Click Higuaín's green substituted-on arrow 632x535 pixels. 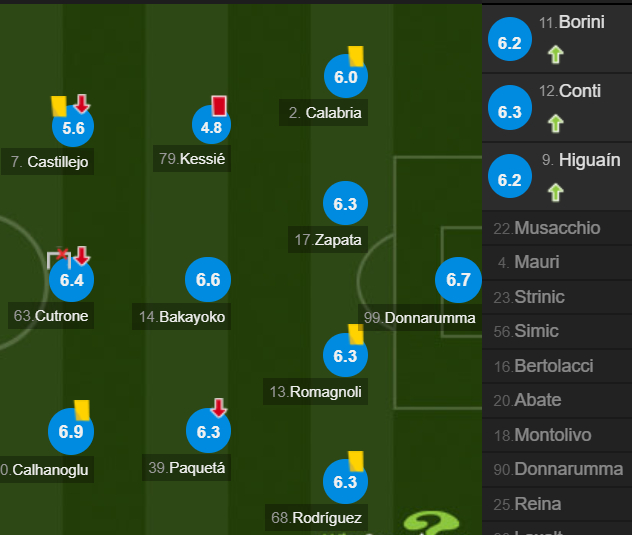555,192
